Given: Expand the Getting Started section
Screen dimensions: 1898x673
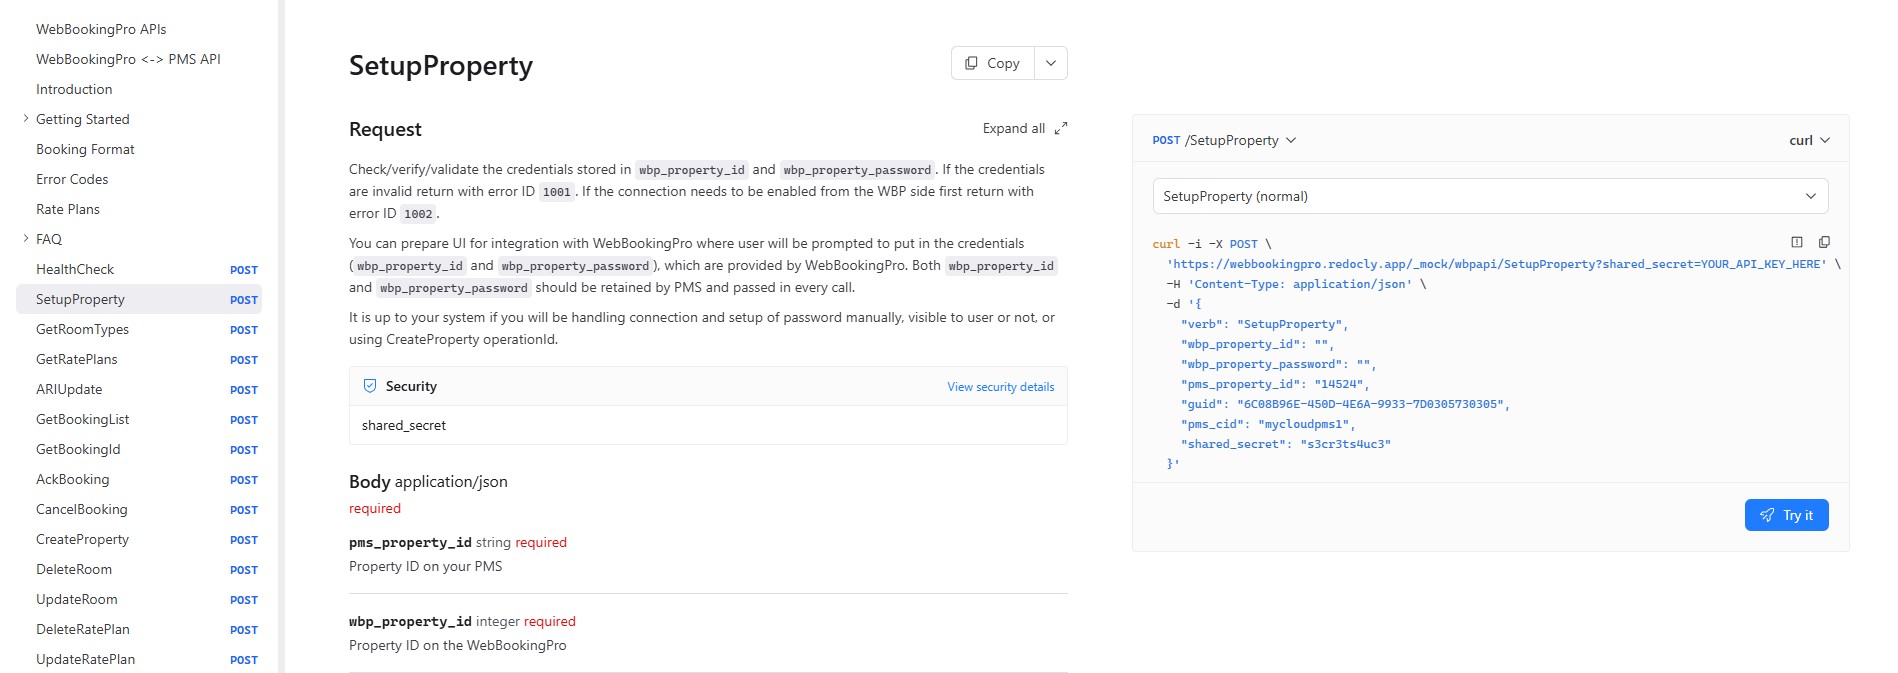Looking at the screenshot, I should [x=26, y=119].
